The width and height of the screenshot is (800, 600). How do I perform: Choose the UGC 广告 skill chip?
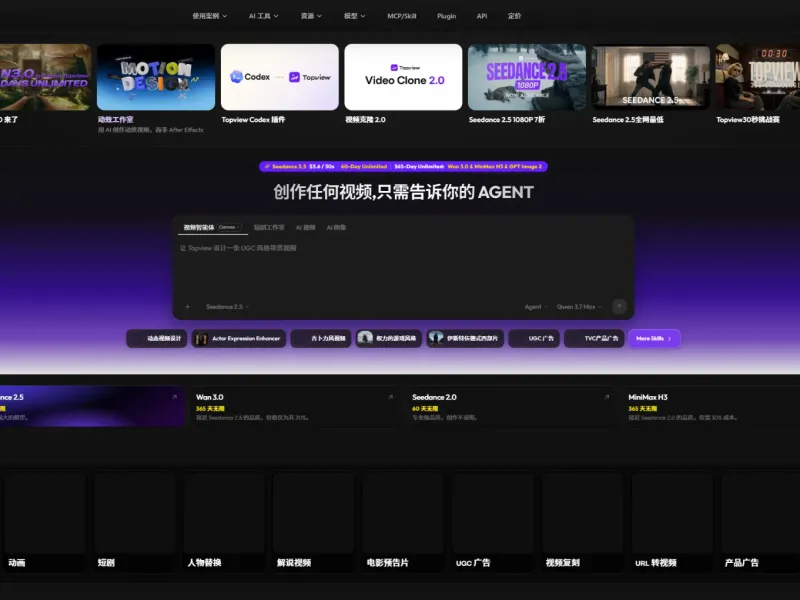pos(534,338)
